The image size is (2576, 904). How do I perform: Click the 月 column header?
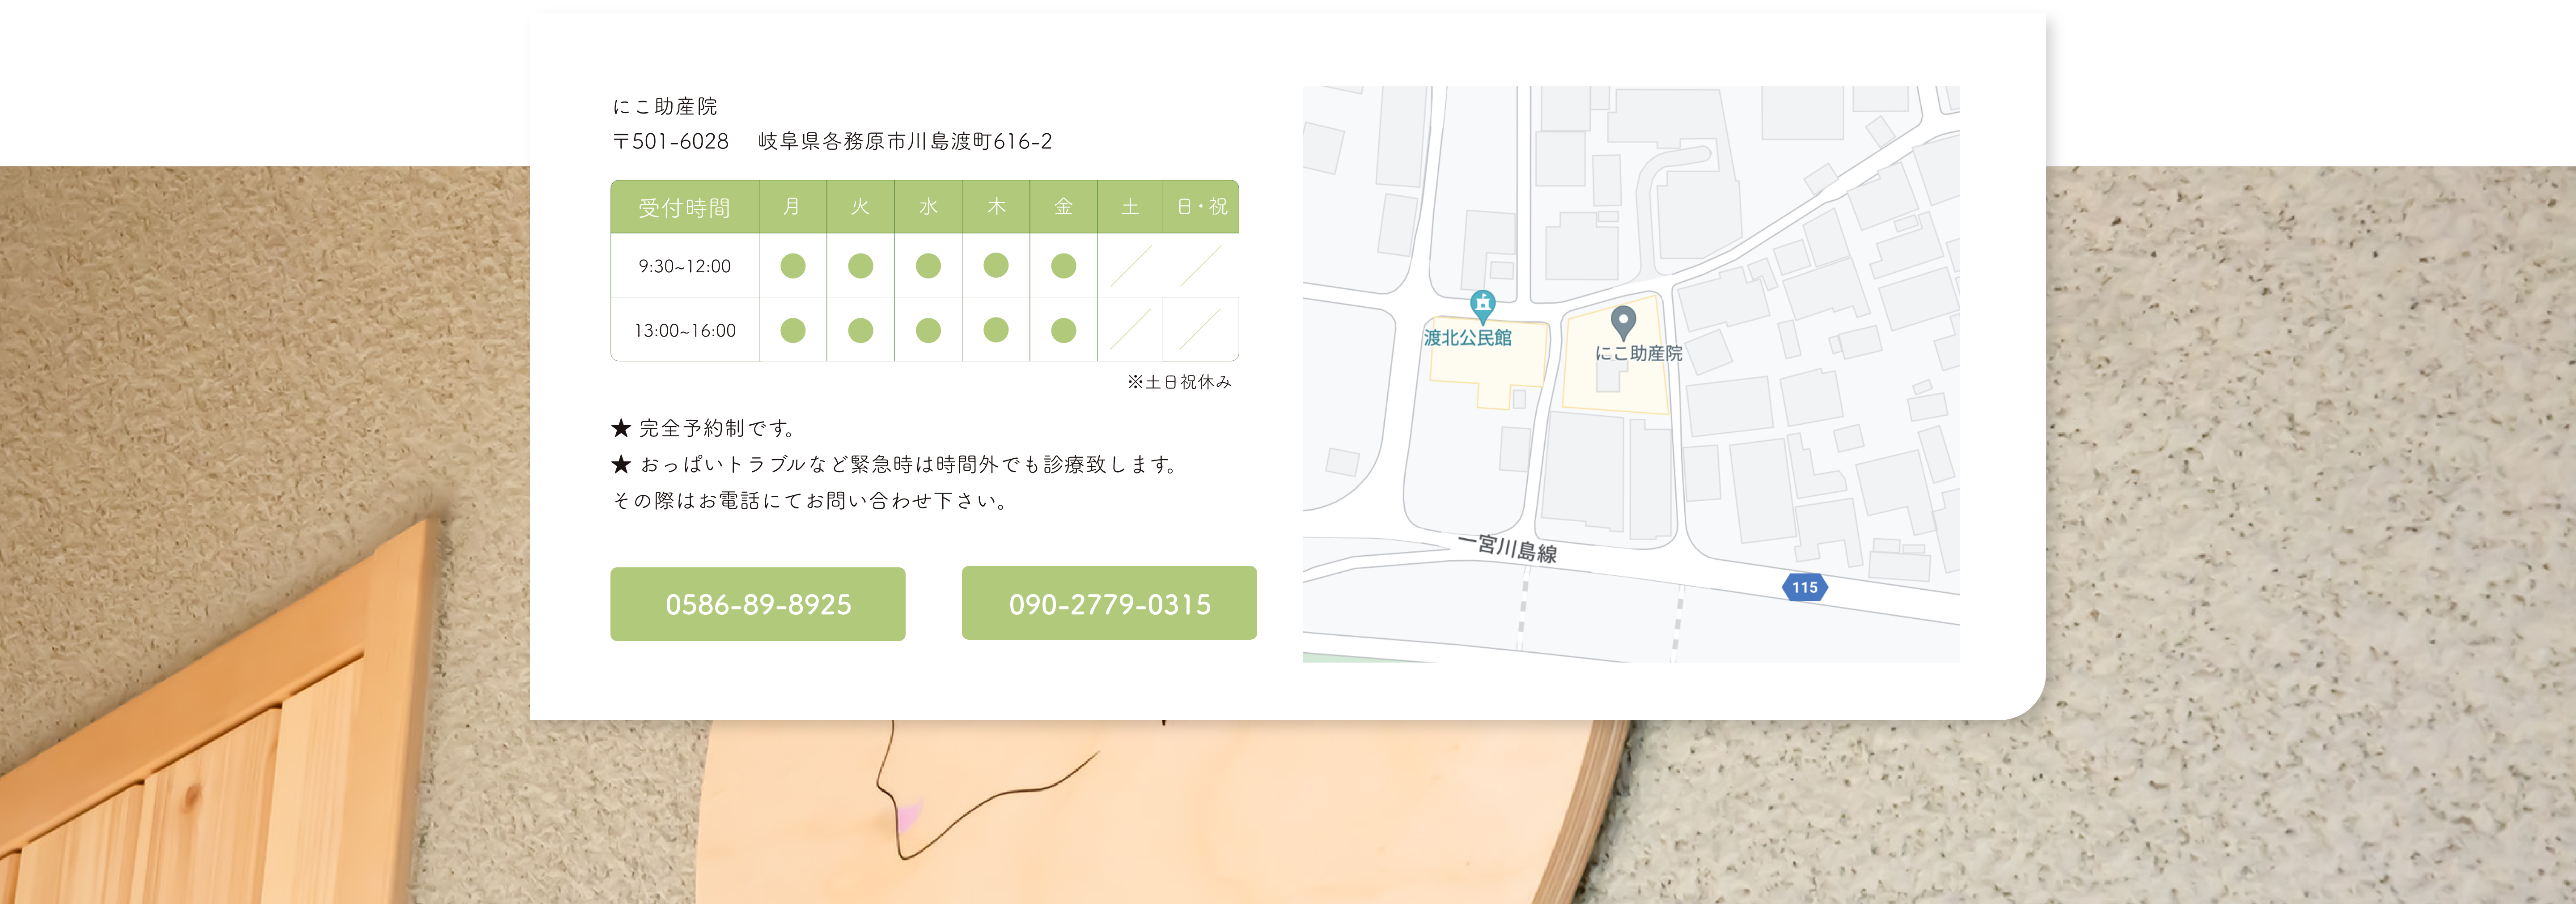point(792,207)
